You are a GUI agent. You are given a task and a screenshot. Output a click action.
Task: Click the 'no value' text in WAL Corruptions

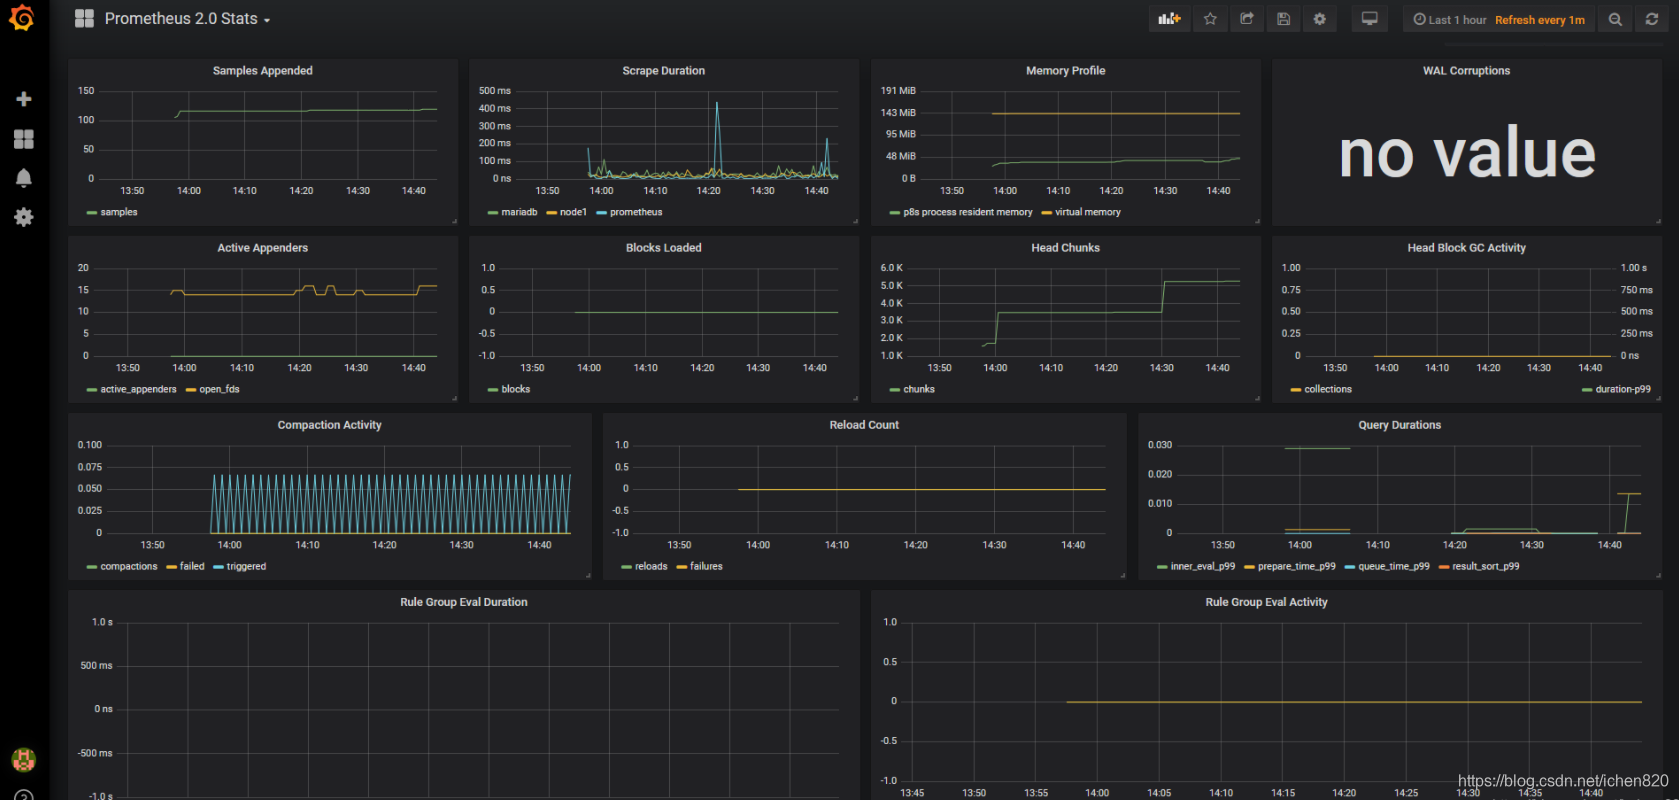1467,153
